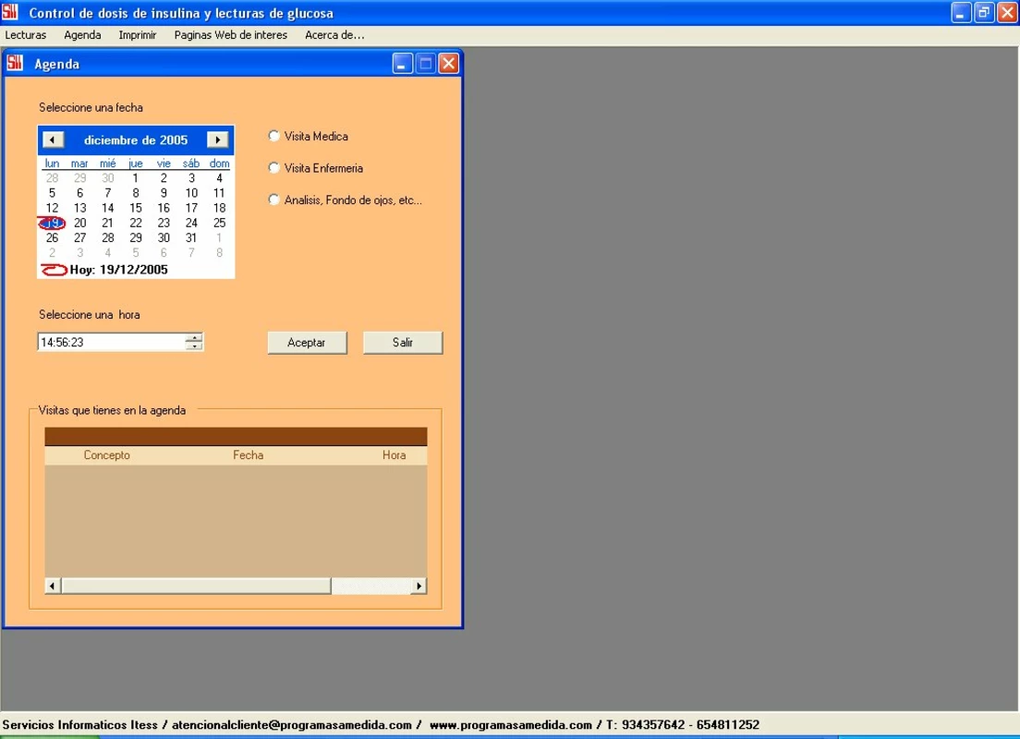Click the right arrow of the visits scrollbar
This screenshot has width=1020, height=739.
[419, 585]
